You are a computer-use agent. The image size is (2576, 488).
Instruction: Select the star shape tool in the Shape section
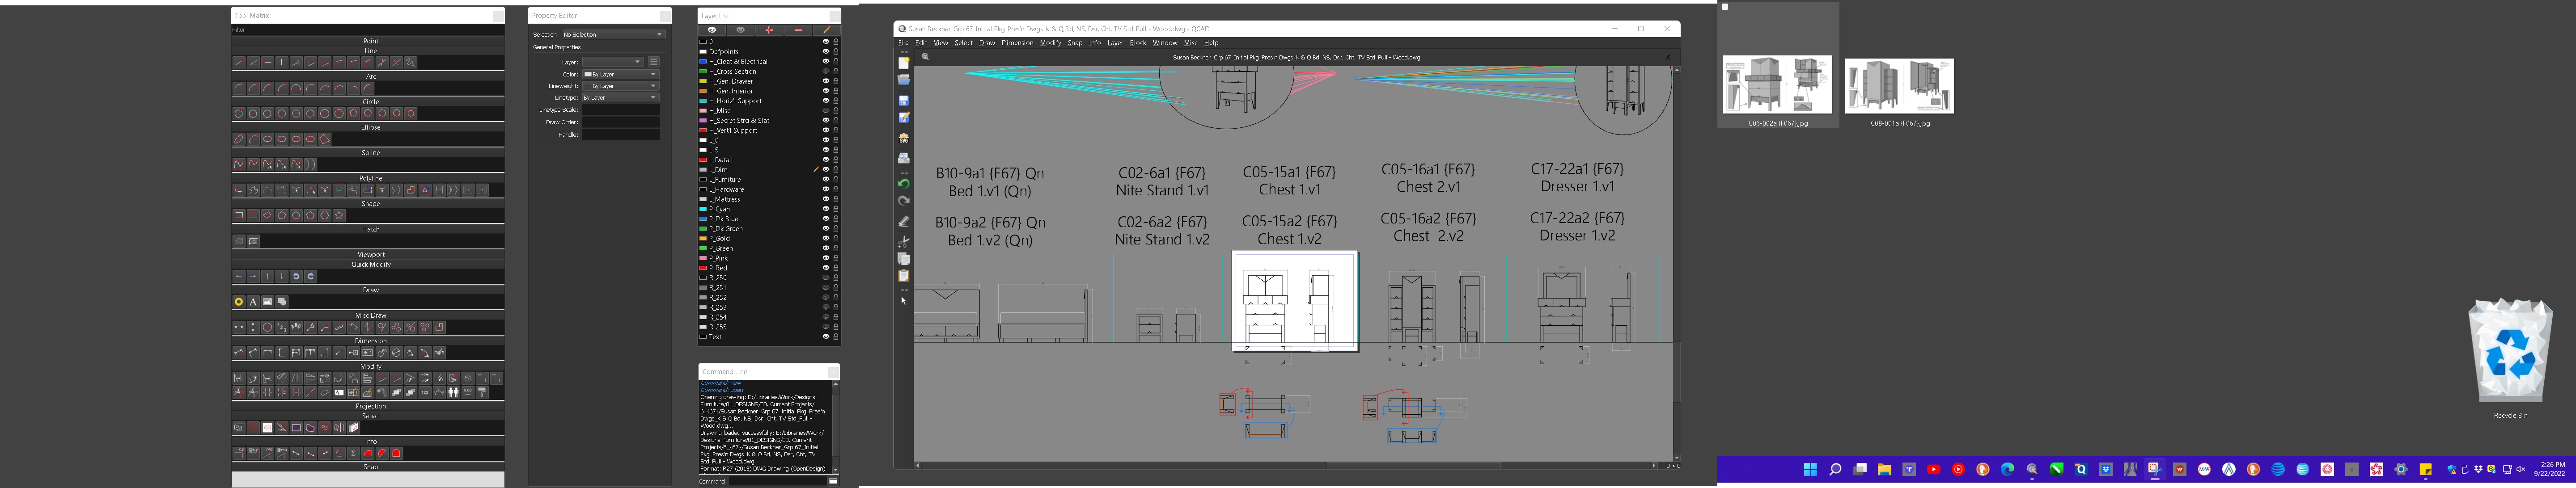[x=339, y=215]
